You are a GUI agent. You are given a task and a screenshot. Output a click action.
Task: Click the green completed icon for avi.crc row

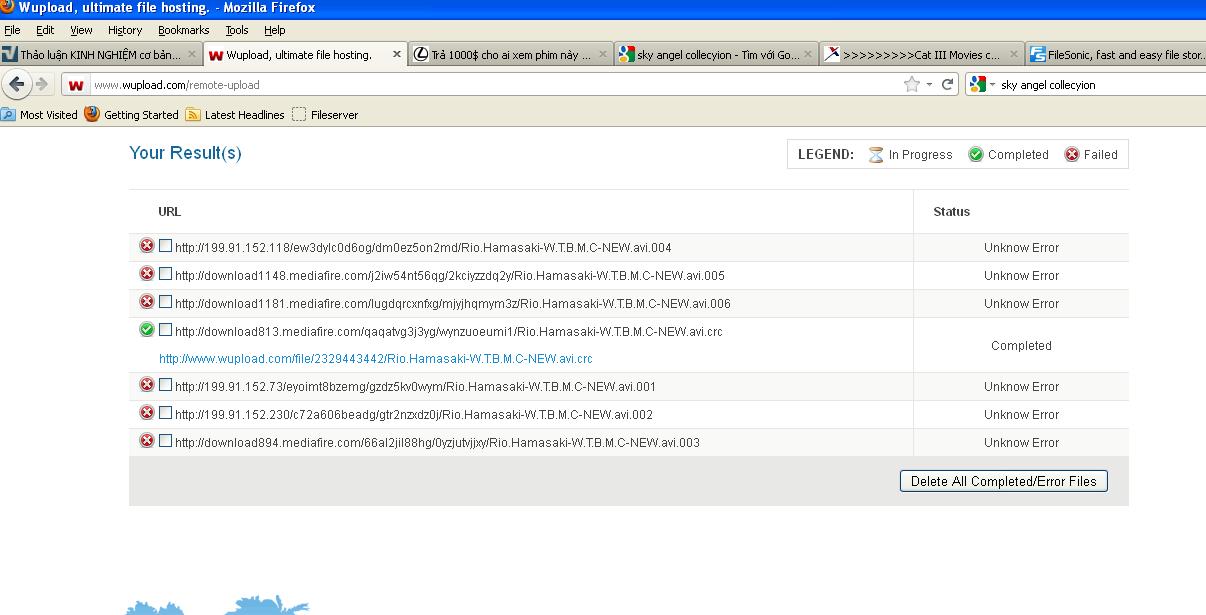point(147,330)
